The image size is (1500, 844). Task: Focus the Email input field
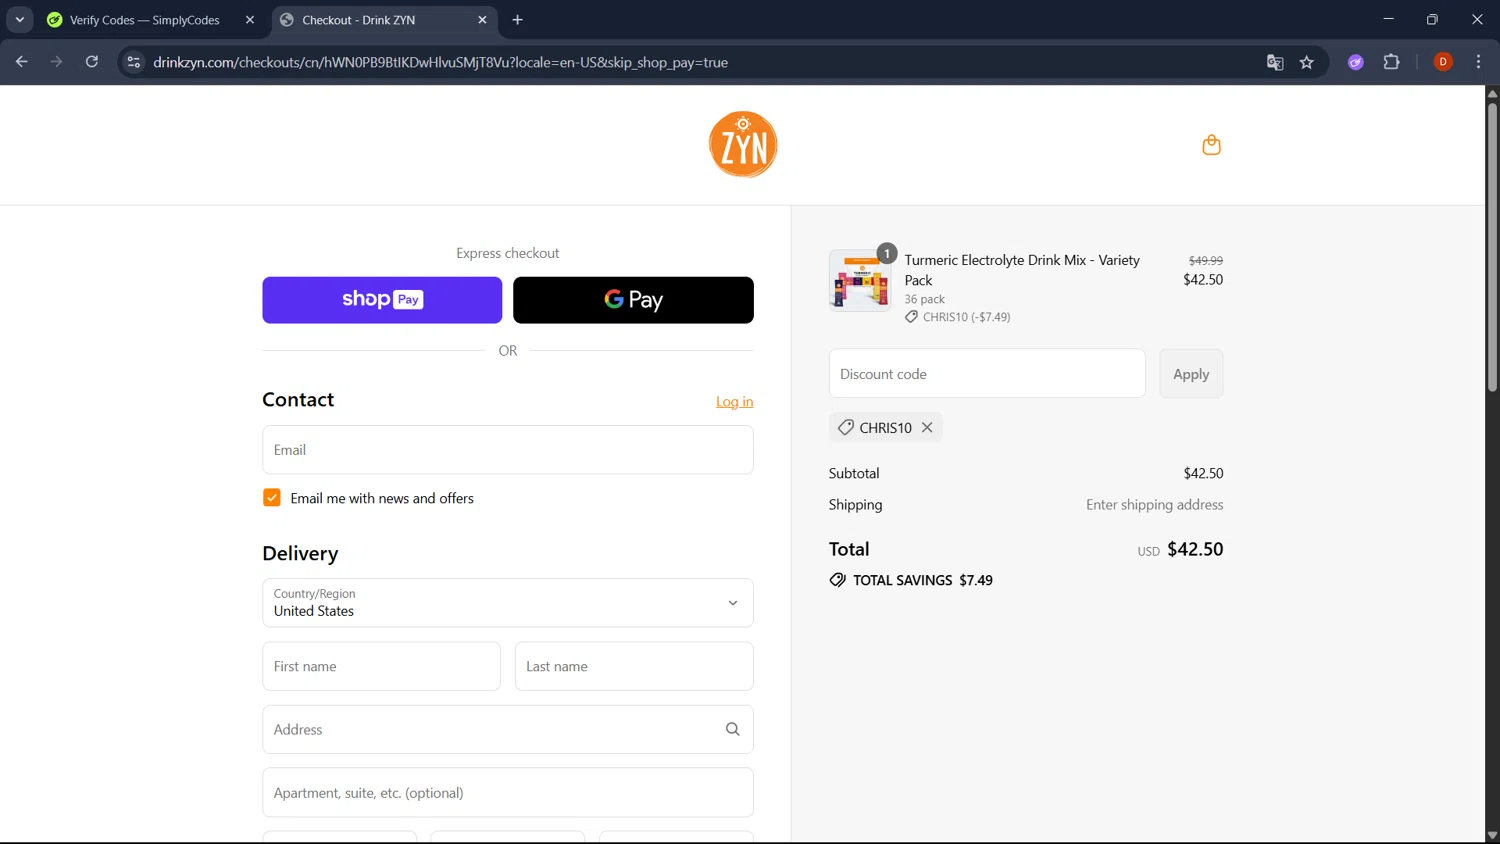508,450
